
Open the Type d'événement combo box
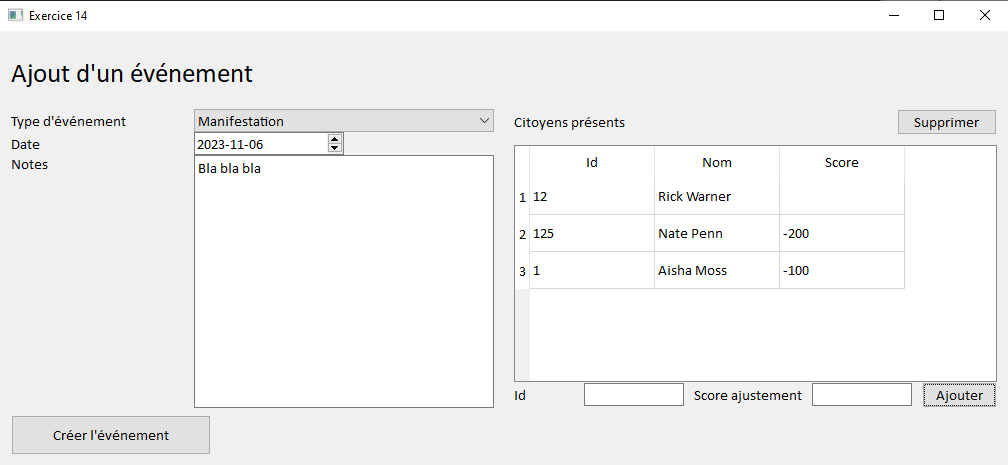[x=344, y=121]
